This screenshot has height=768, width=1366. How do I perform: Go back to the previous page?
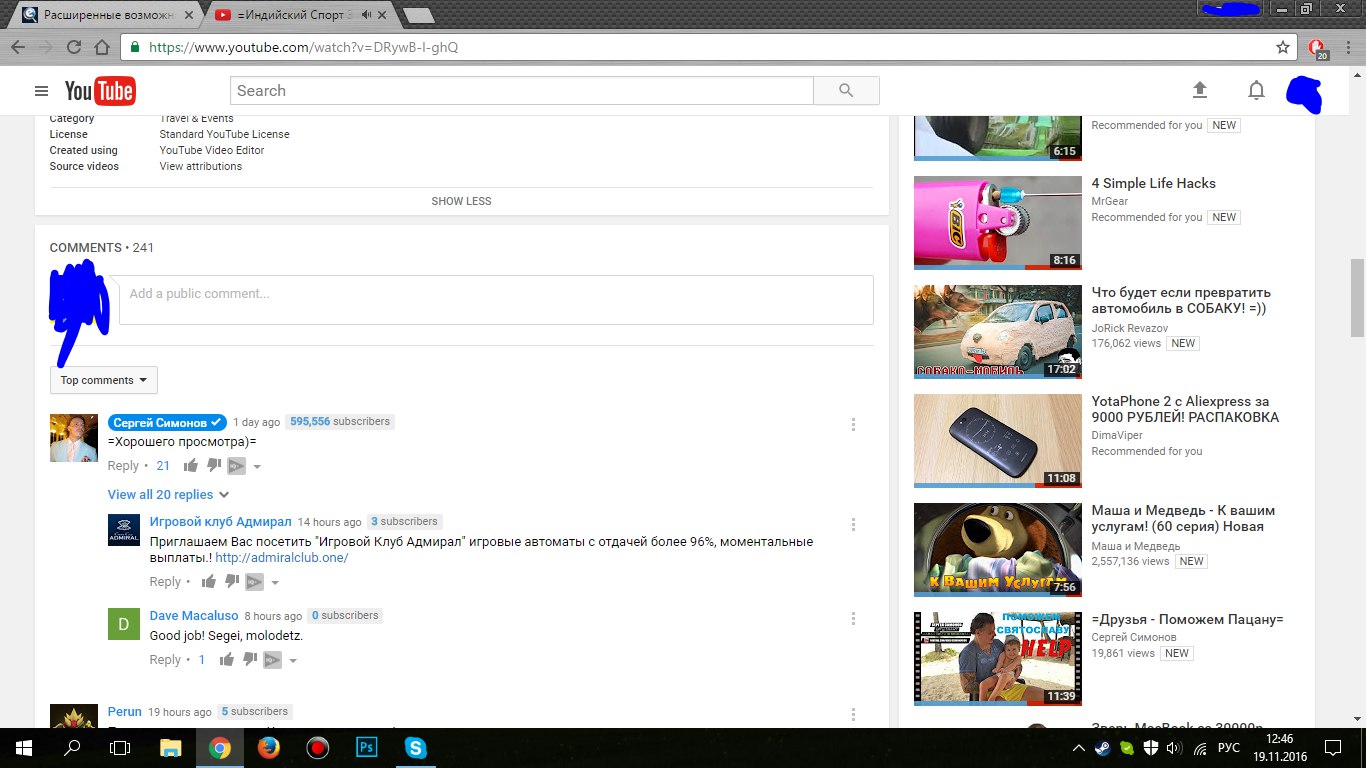point(17,47)
